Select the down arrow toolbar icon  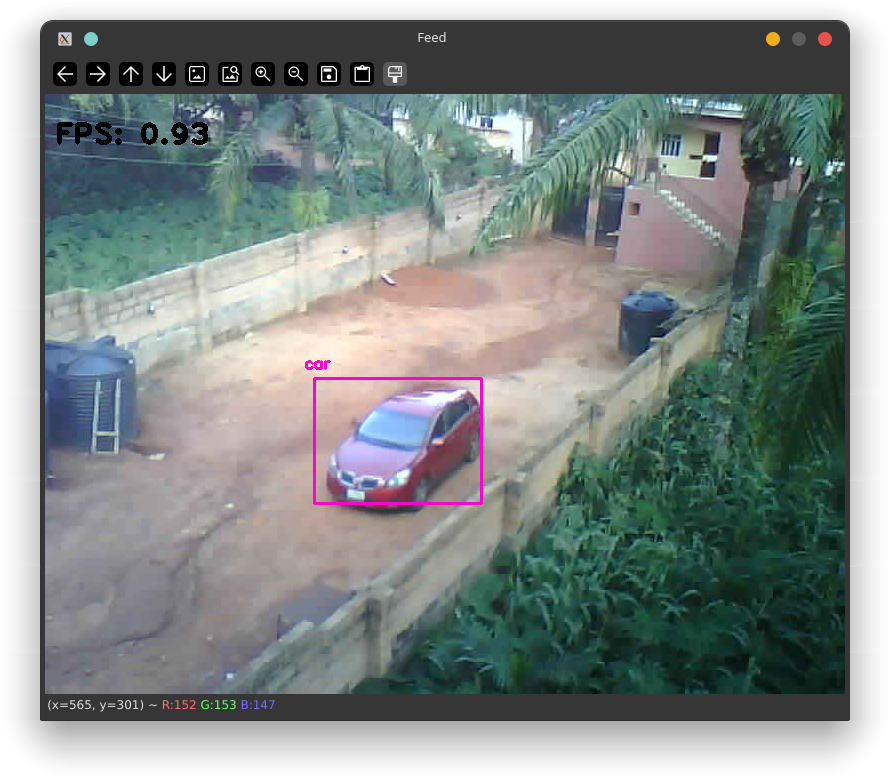pyautogui.click(x=163, y=73)
